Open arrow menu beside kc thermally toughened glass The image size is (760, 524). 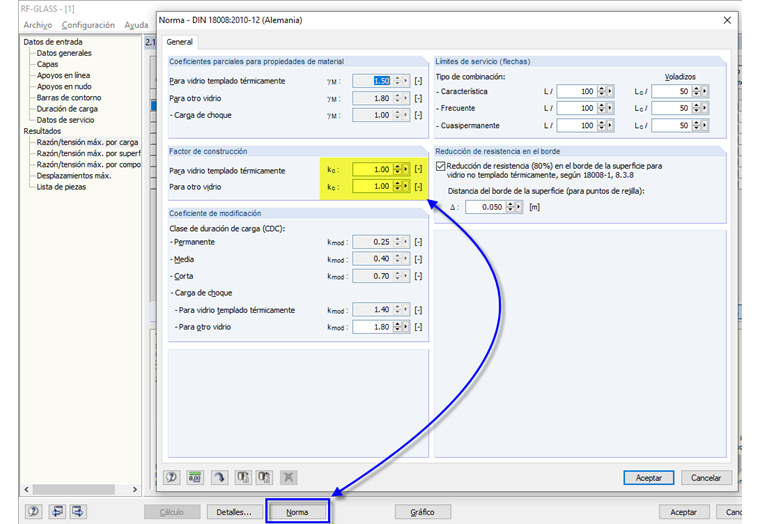point(406,169)
